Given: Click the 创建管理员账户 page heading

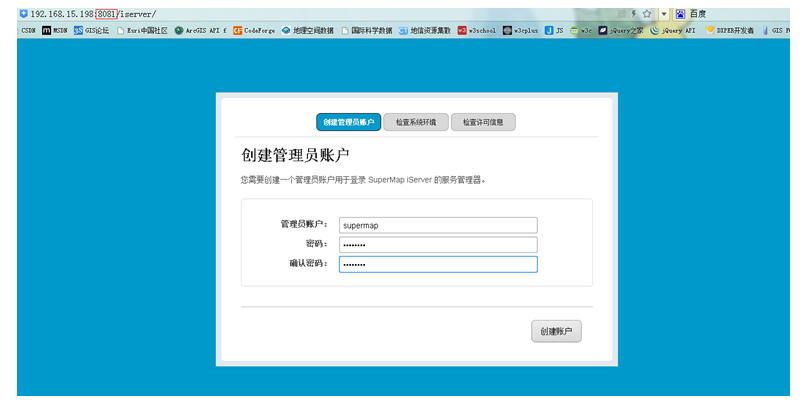Looking at the screenshot, I should click(x=295, y=155).
